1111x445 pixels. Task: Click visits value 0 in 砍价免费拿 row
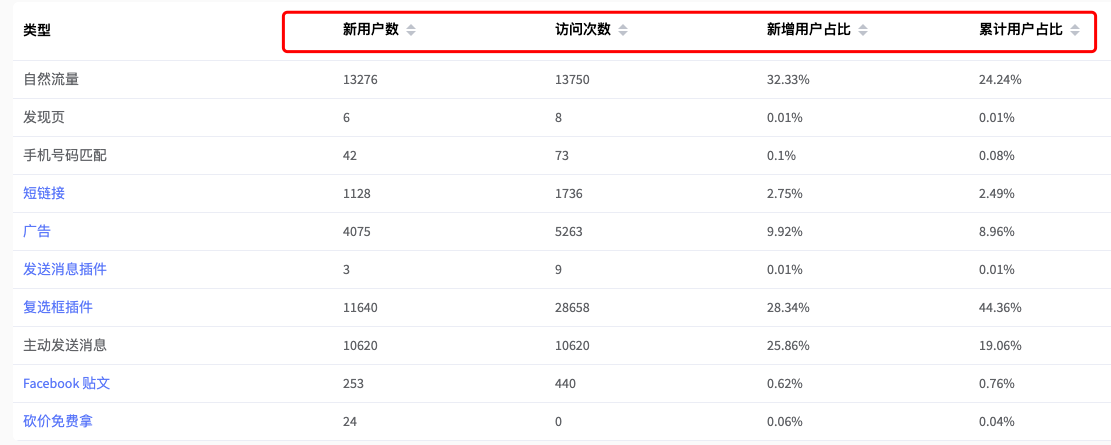click(558, 422)
